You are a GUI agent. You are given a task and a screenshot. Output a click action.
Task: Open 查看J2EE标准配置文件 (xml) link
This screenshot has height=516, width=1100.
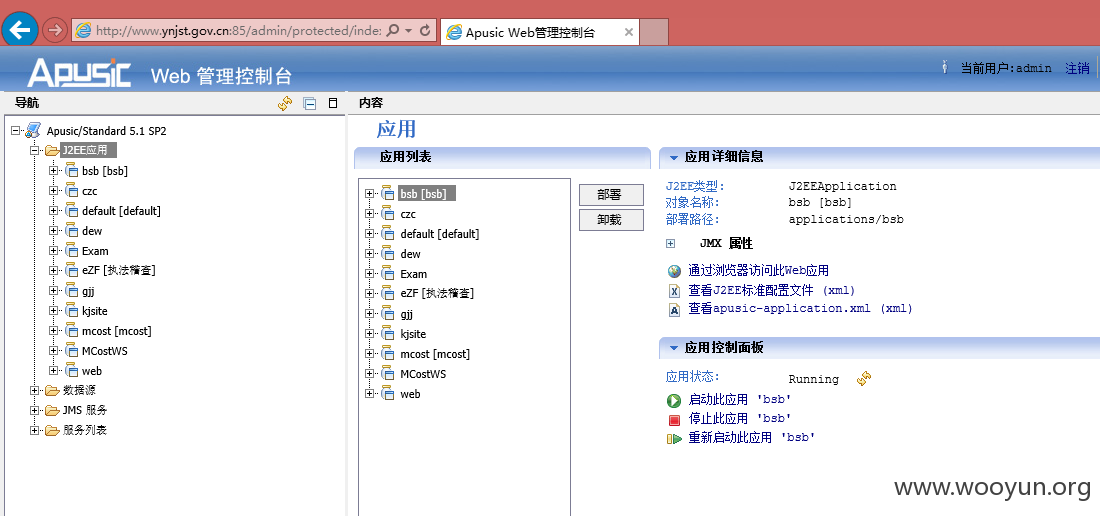(772, 290)
